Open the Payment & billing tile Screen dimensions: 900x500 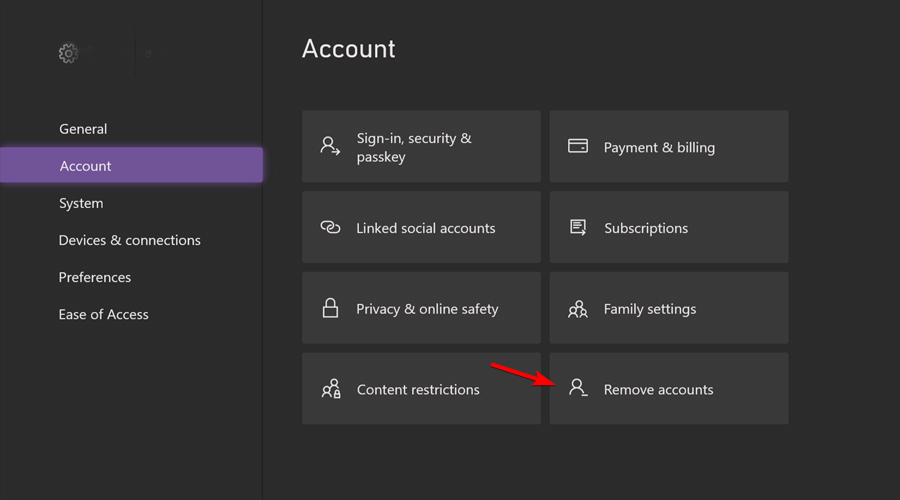pos(669,146)
